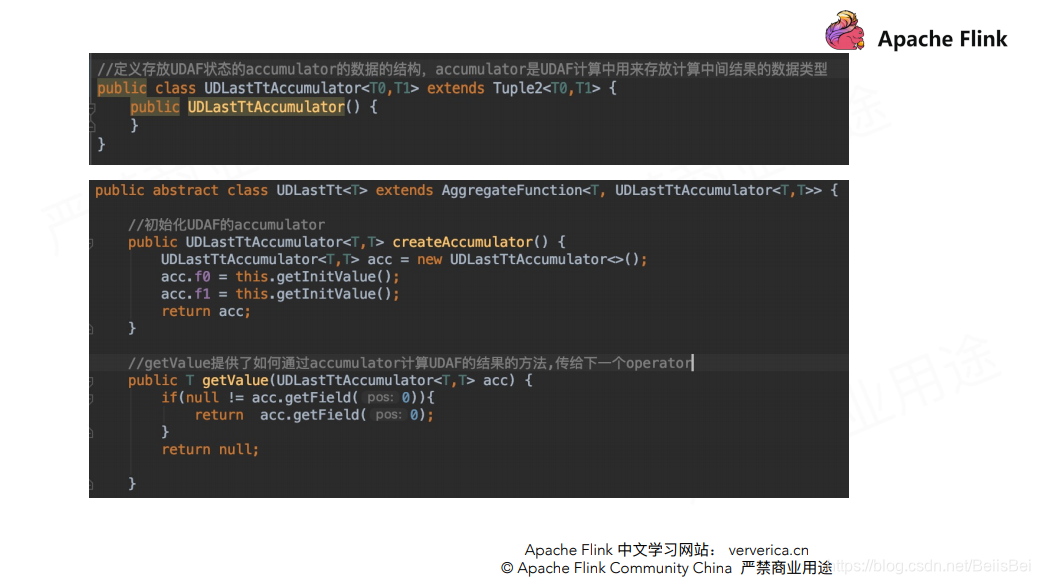Click the "public abstract class UDLastTt<T>" declaration
This screenshot has height=584, width=1040.
pyautogui.click(x=231, y=190)
